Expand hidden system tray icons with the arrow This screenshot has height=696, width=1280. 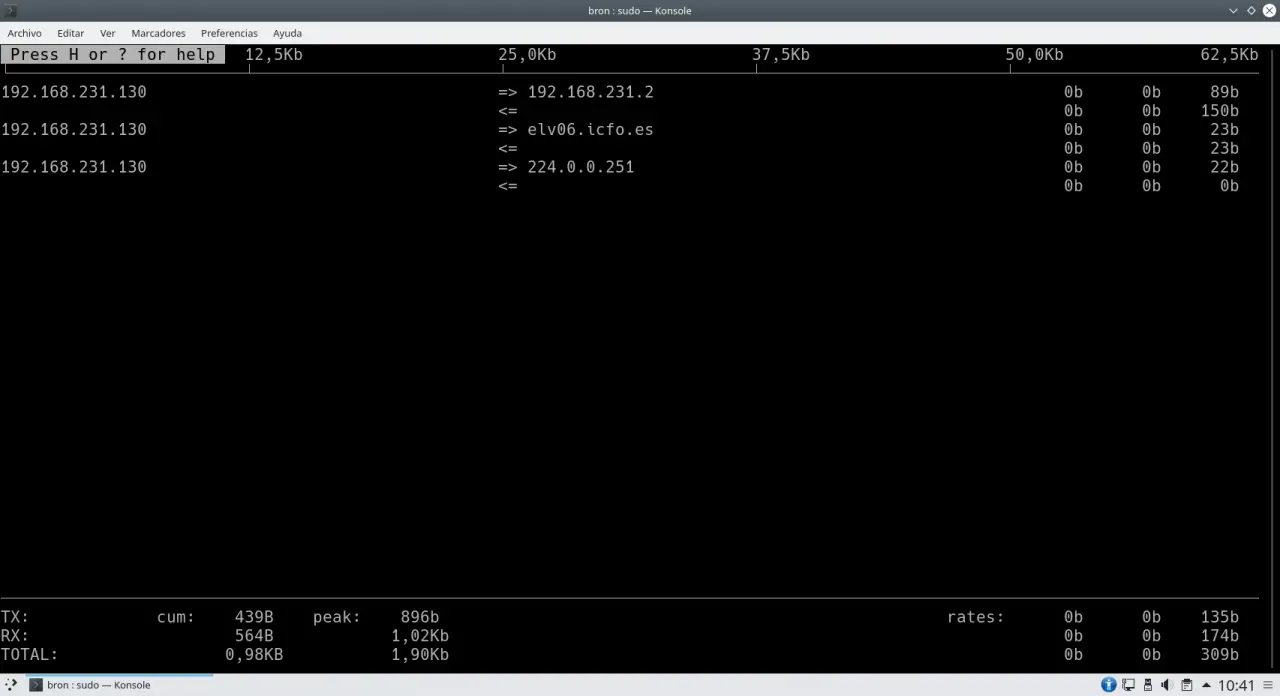click(x=1206, y=685)
